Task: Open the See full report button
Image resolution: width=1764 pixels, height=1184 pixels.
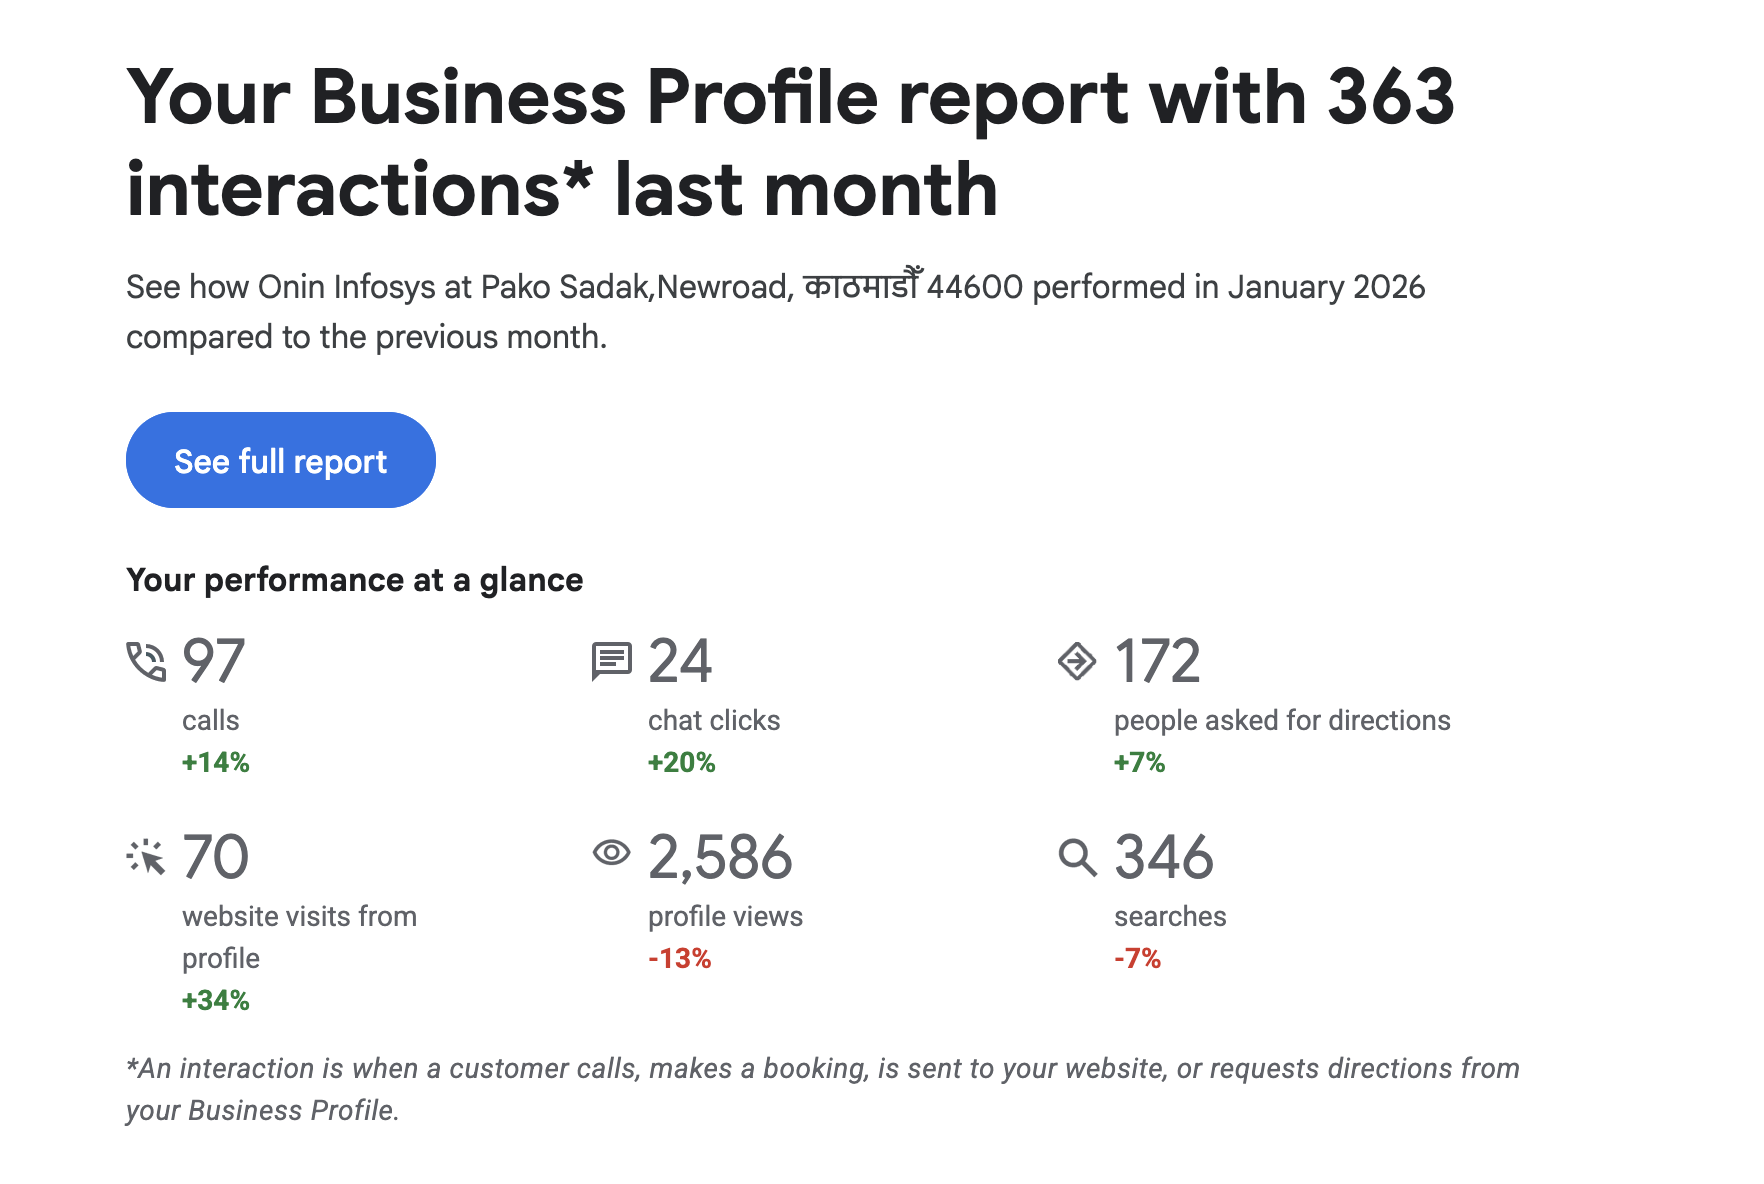Action: pos(280,460)
